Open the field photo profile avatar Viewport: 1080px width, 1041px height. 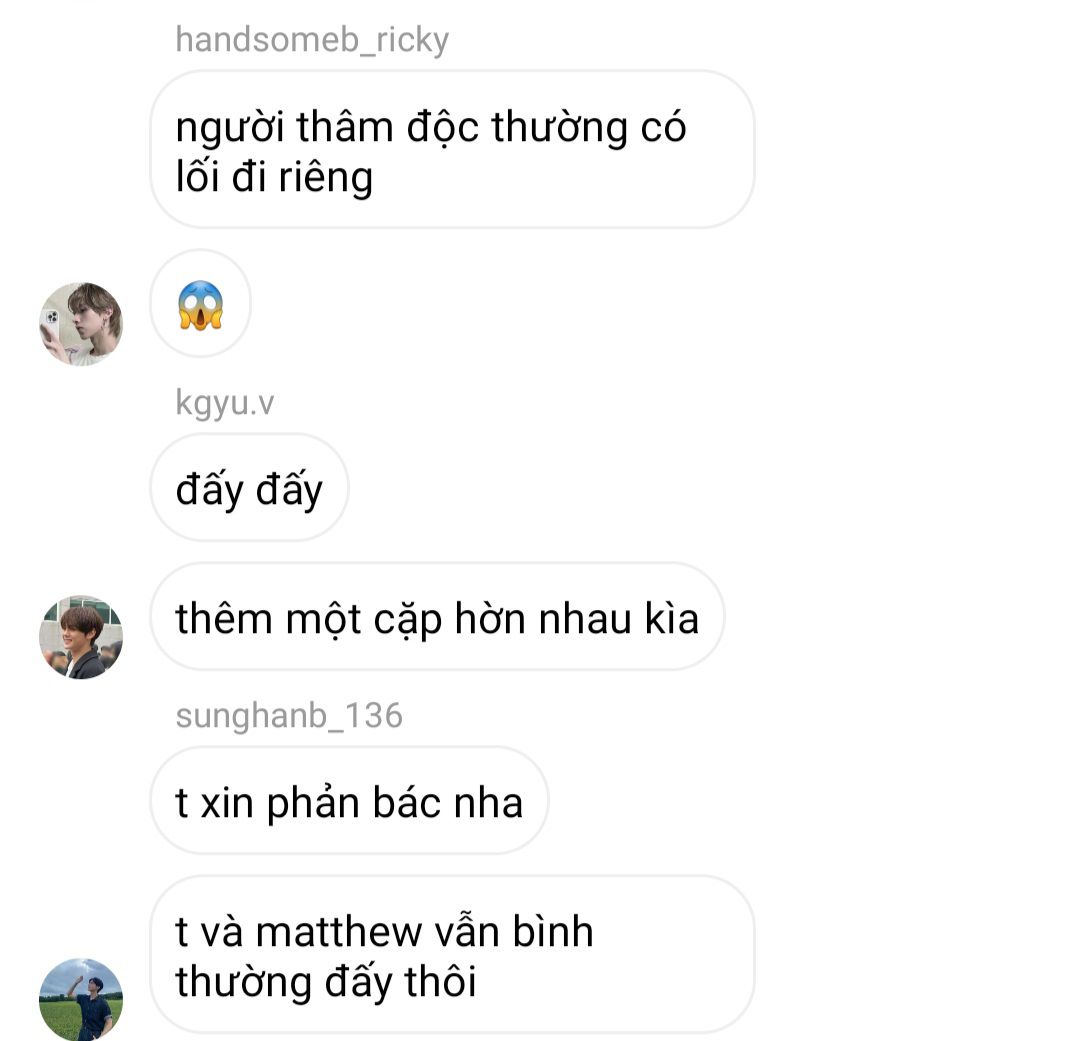tap(81, 999)
